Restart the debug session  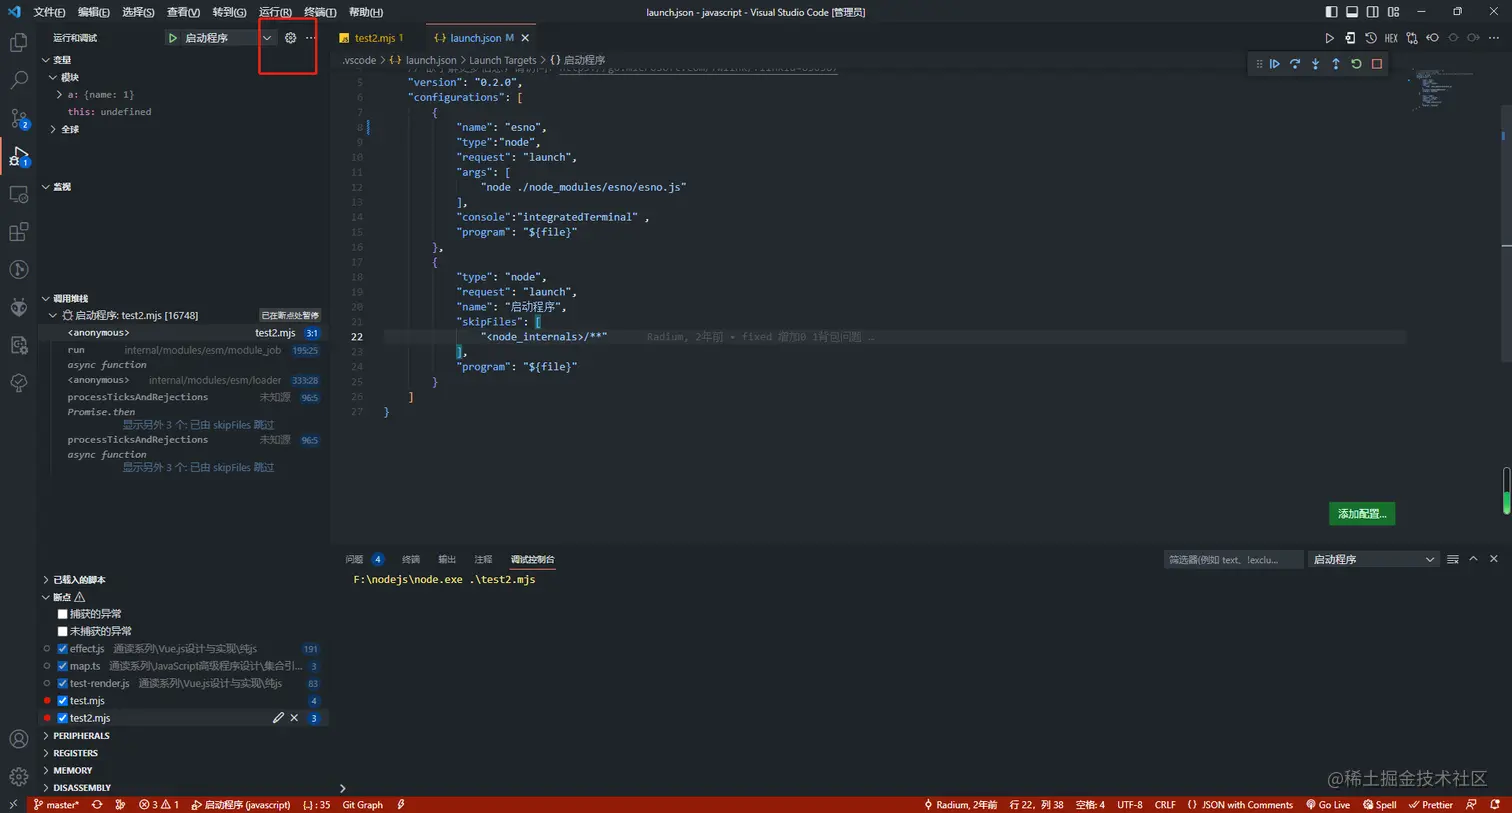pyautogui.click(x=1356, y=64)
